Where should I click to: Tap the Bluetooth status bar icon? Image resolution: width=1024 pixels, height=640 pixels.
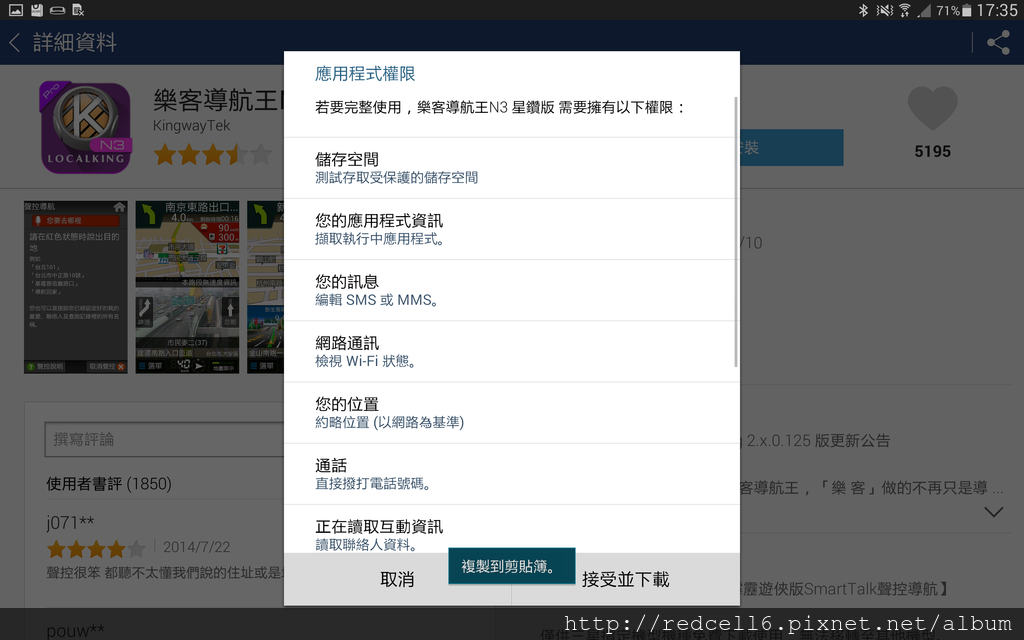[x=863, y=10]
